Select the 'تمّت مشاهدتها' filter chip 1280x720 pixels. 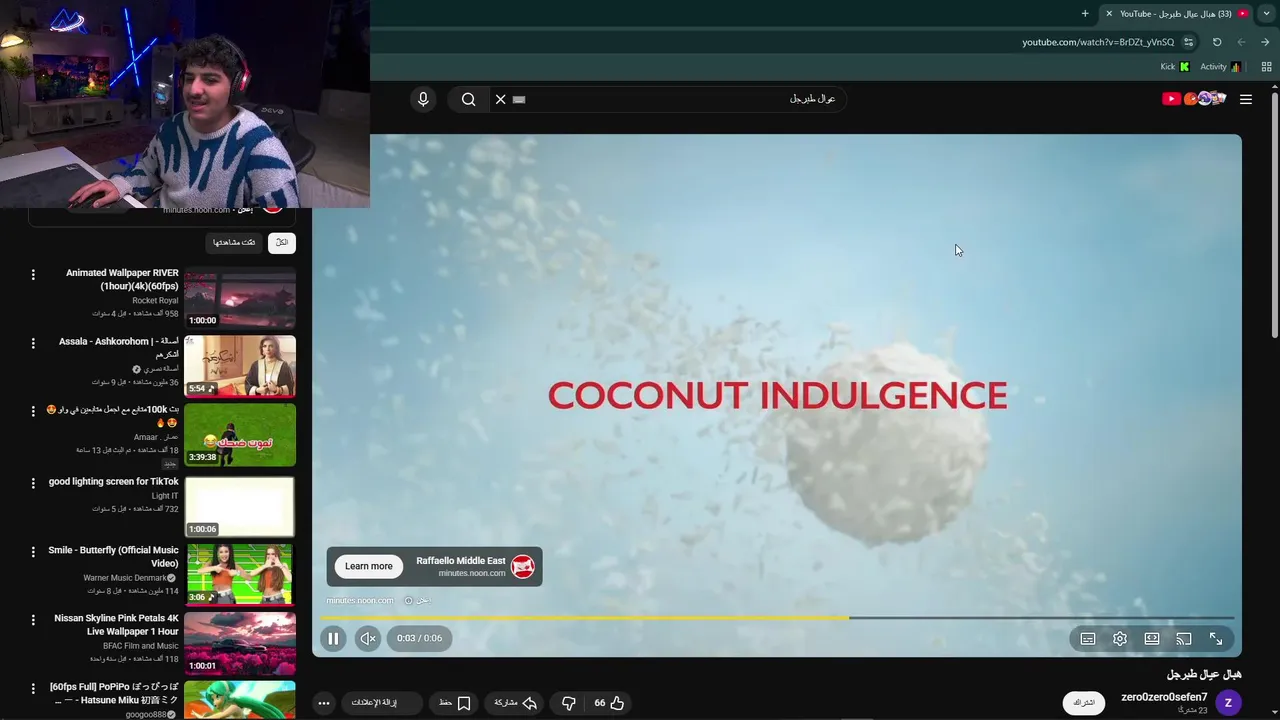(234, 243)
